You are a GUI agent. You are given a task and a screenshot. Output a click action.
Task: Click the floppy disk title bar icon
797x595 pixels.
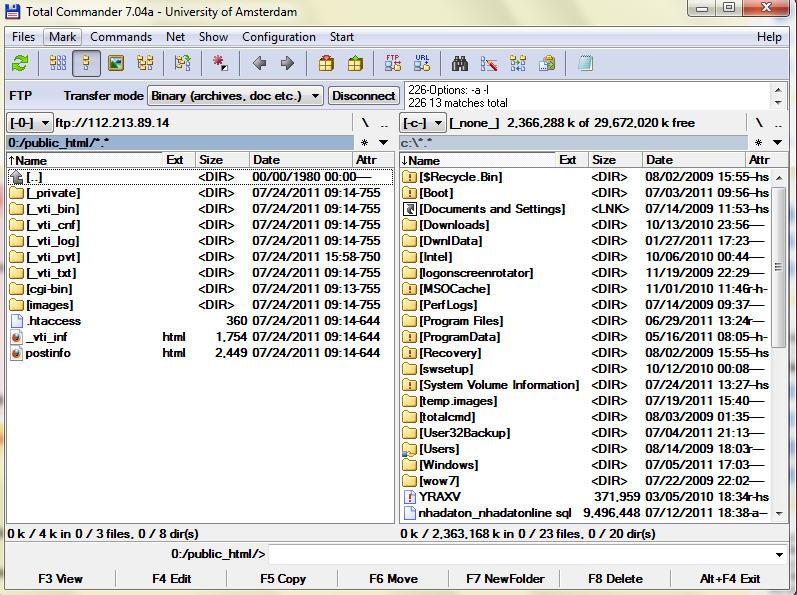13,11
